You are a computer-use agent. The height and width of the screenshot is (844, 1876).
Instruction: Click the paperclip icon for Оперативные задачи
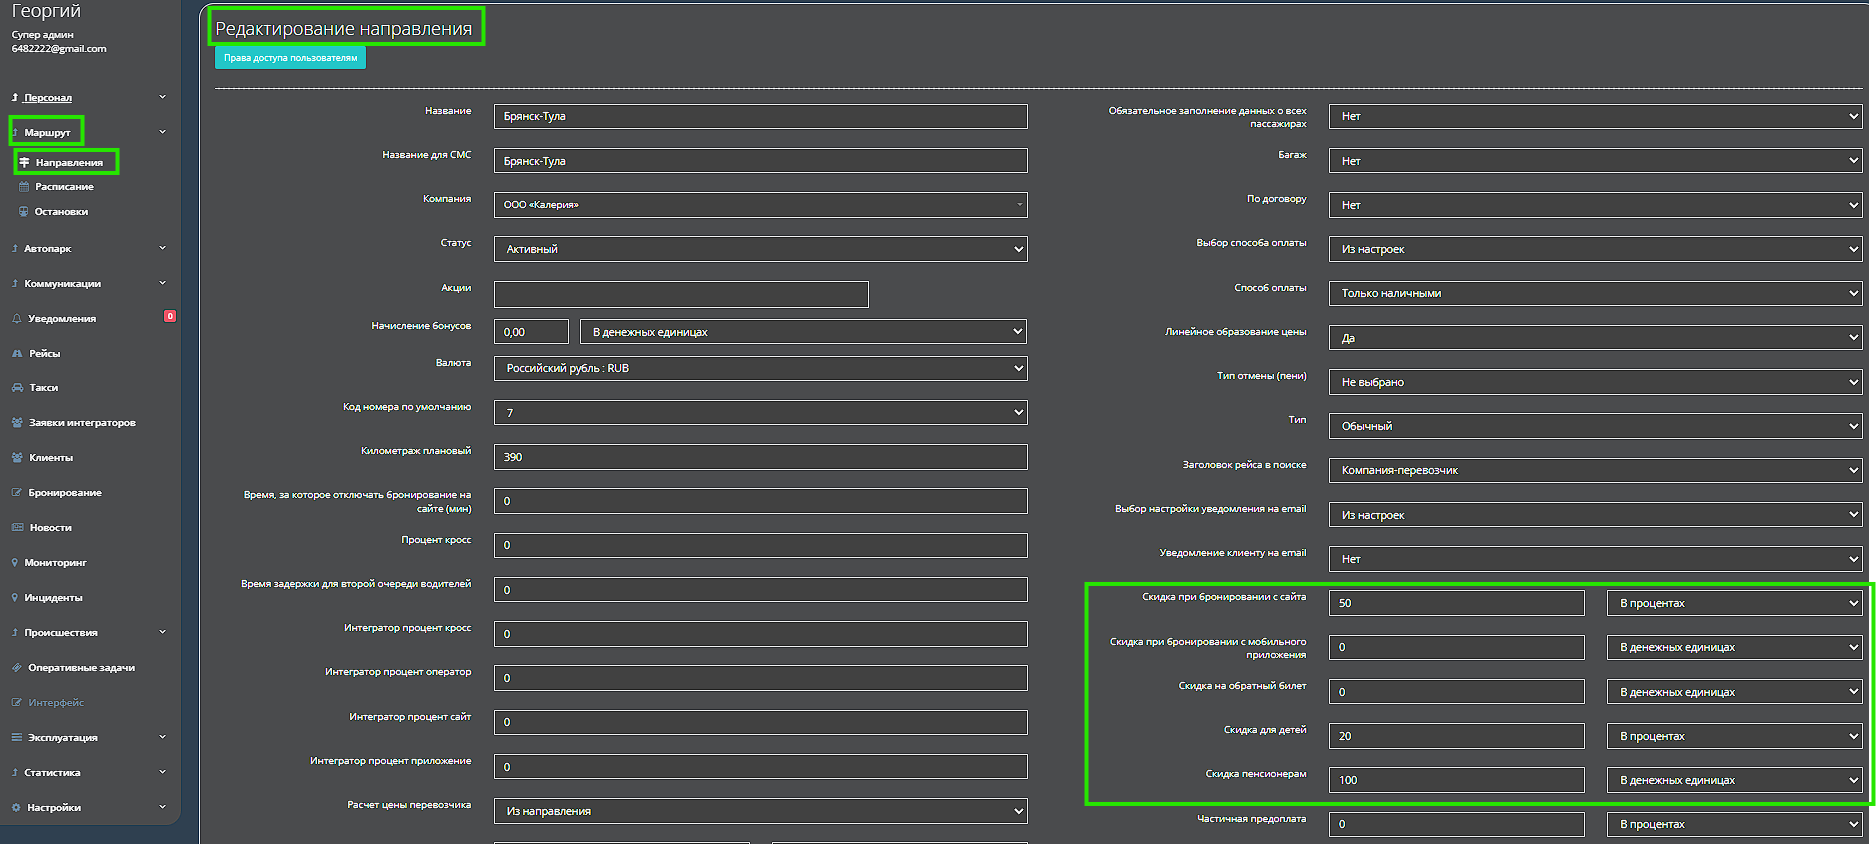[17, 668]
